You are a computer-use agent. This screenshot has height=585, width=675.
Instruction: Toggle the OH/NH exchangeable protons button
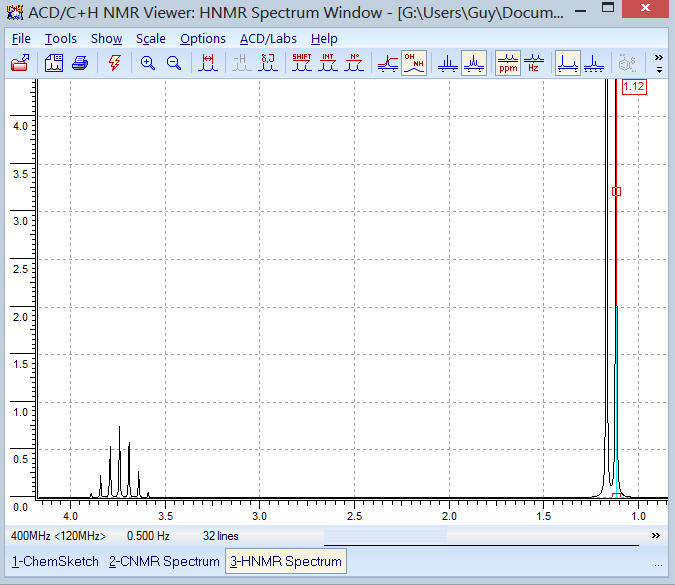click(414, 63)
